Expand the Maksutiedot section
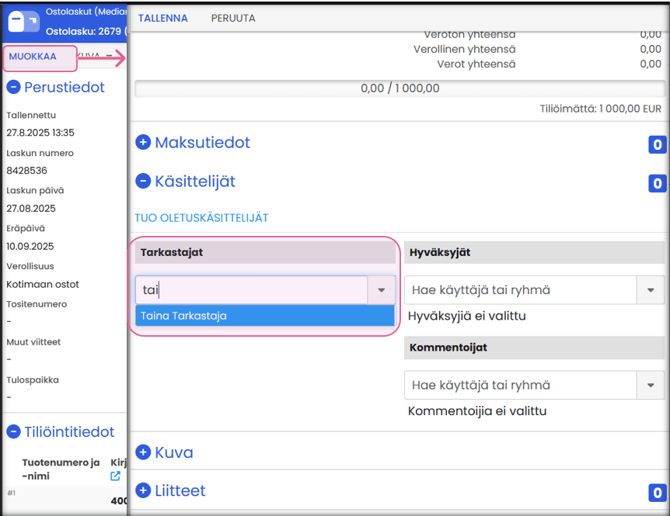This screenshot has width=670, height=516. [x=143, y=143]
